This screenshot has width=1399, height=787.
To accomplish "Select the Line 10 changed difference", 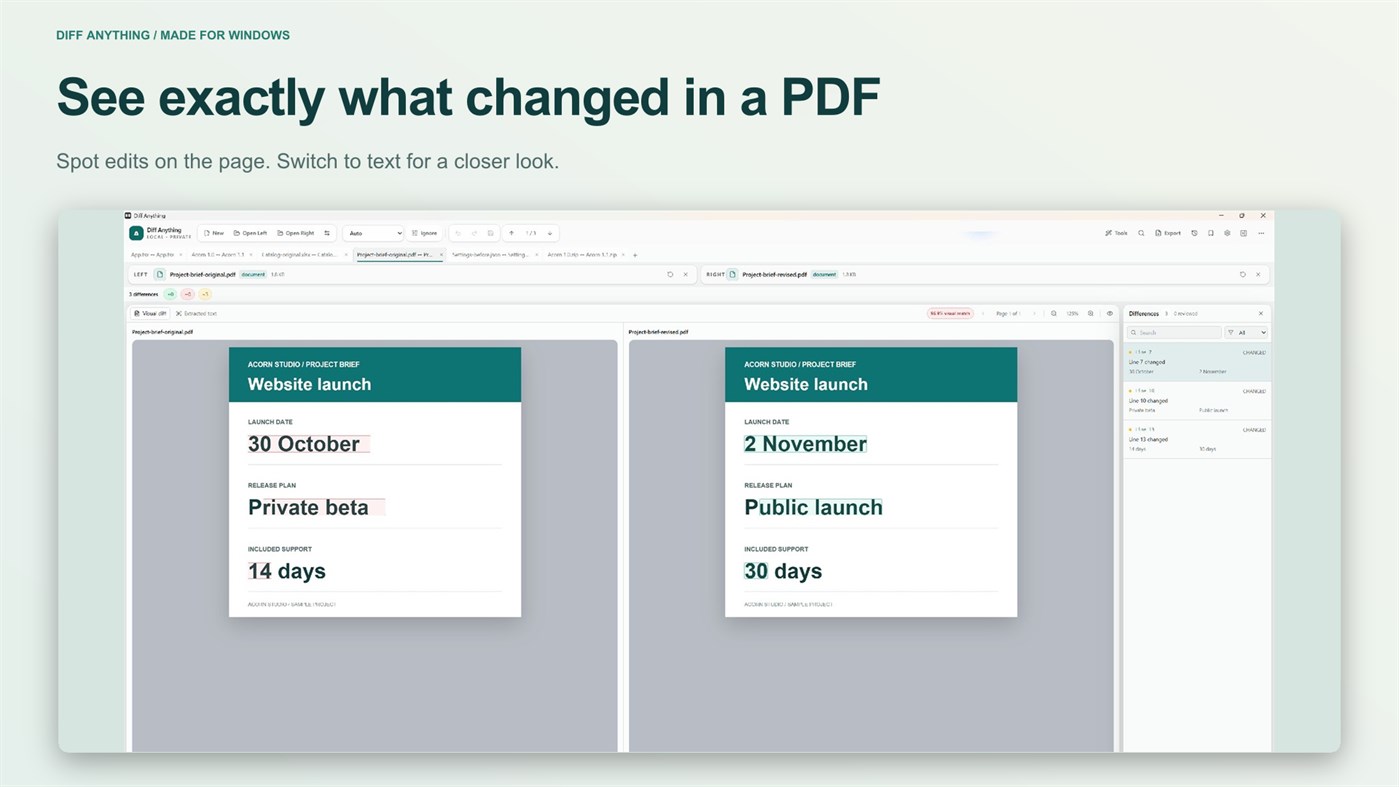I will [x=1197, y=401].
